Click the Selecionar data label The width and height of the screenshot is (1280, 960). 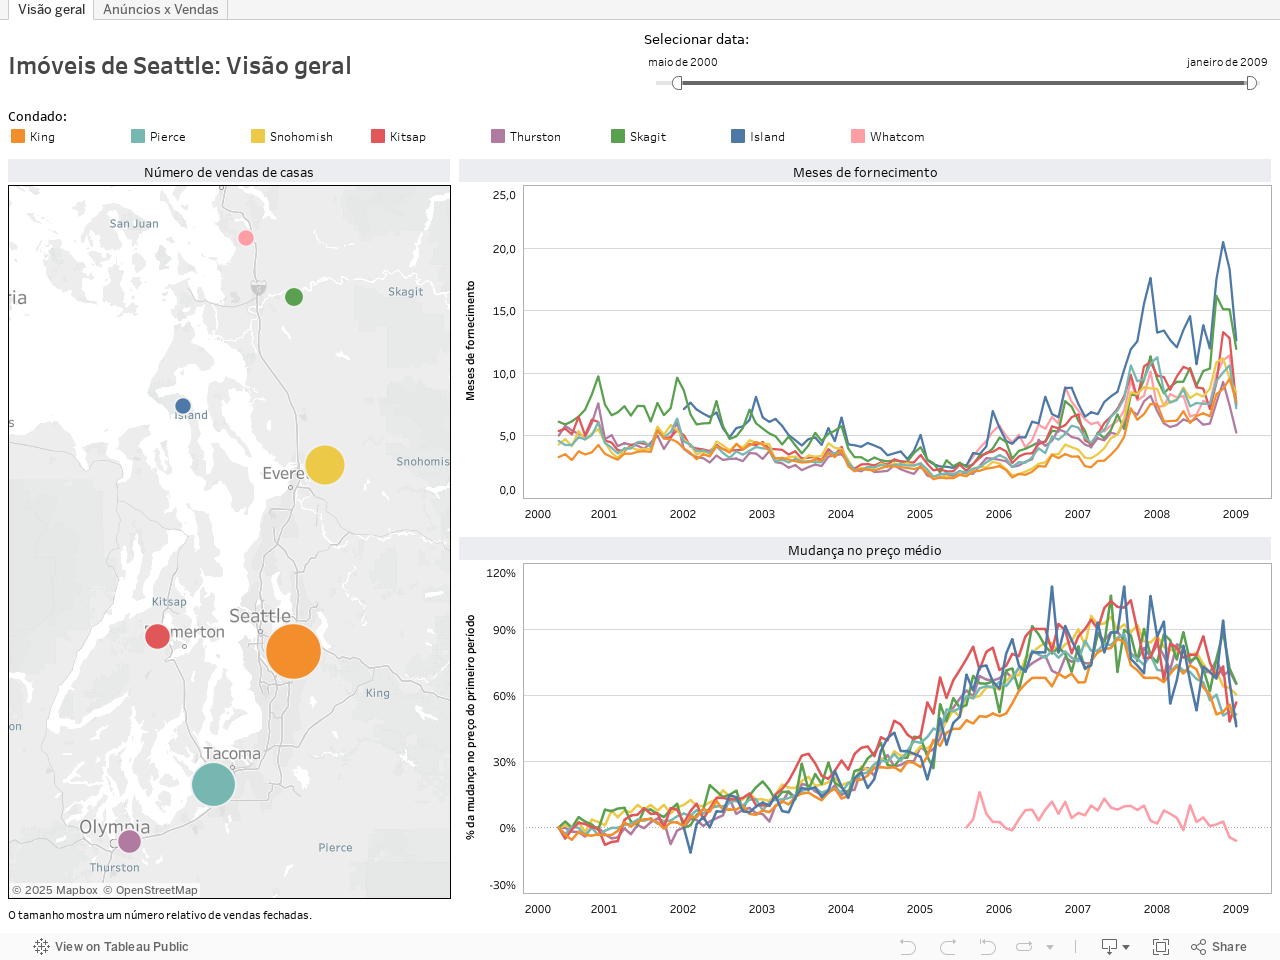pos(696,39)
